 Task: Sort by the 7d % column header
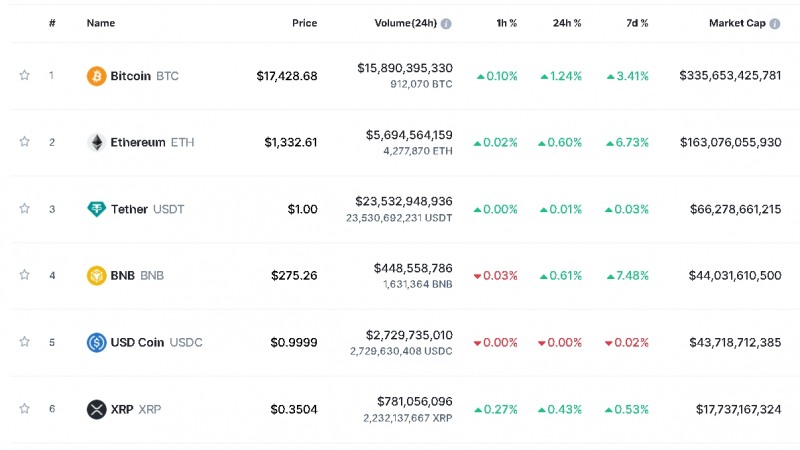(634, 23)
